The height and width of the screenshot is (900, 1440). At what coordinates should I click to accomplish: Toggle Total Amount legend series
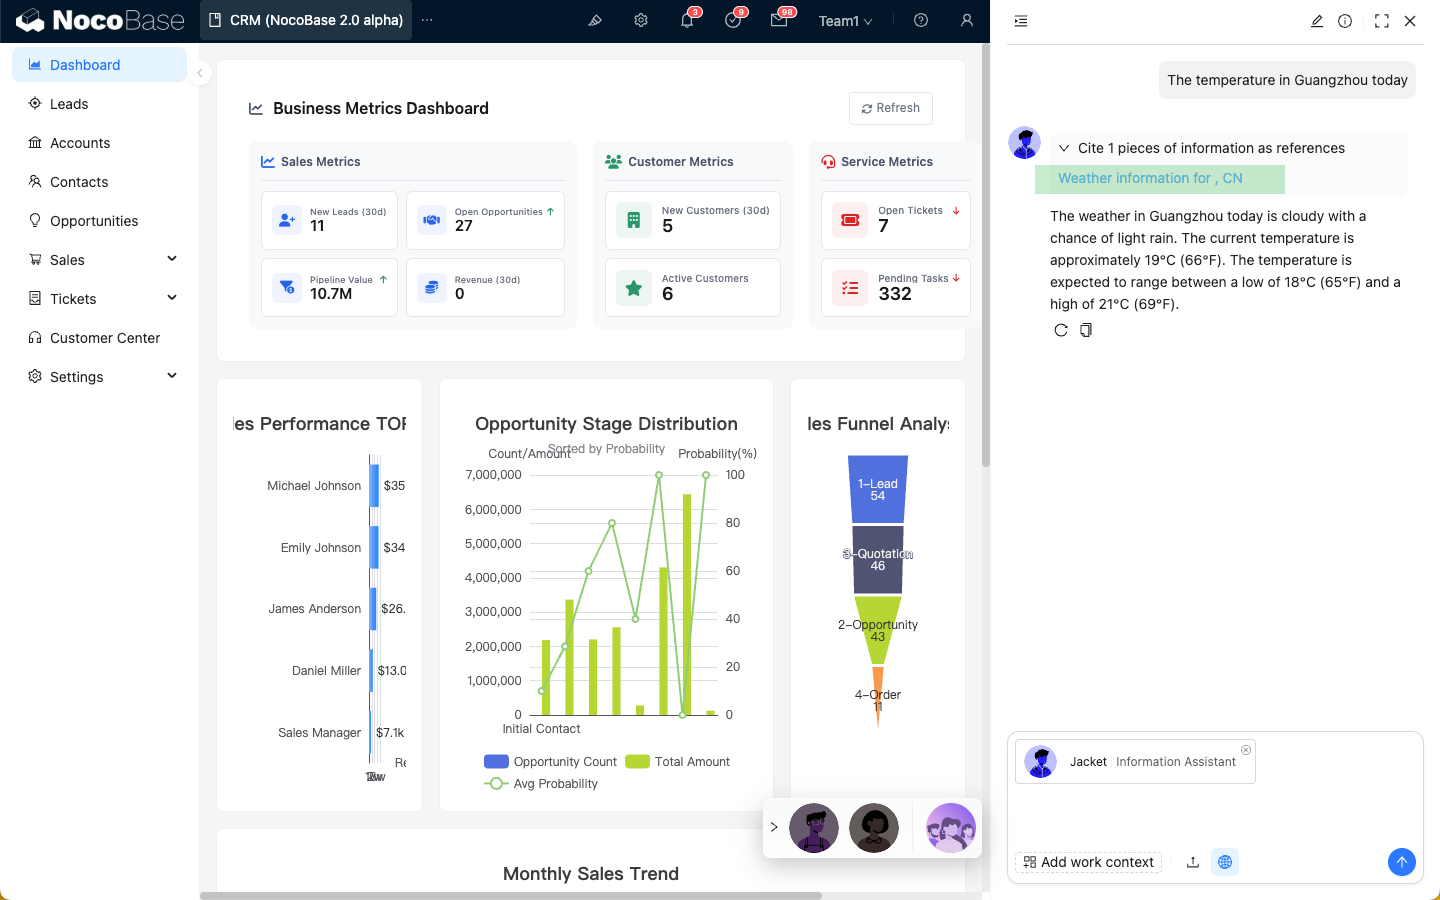[678, 762]
